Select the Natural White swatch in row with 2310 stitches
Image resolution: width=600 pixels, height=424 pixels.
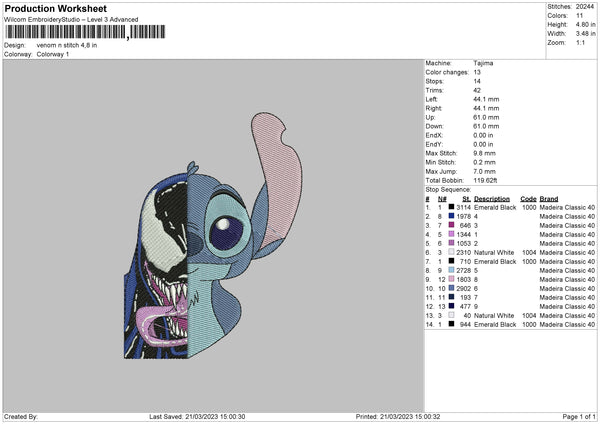452,252
